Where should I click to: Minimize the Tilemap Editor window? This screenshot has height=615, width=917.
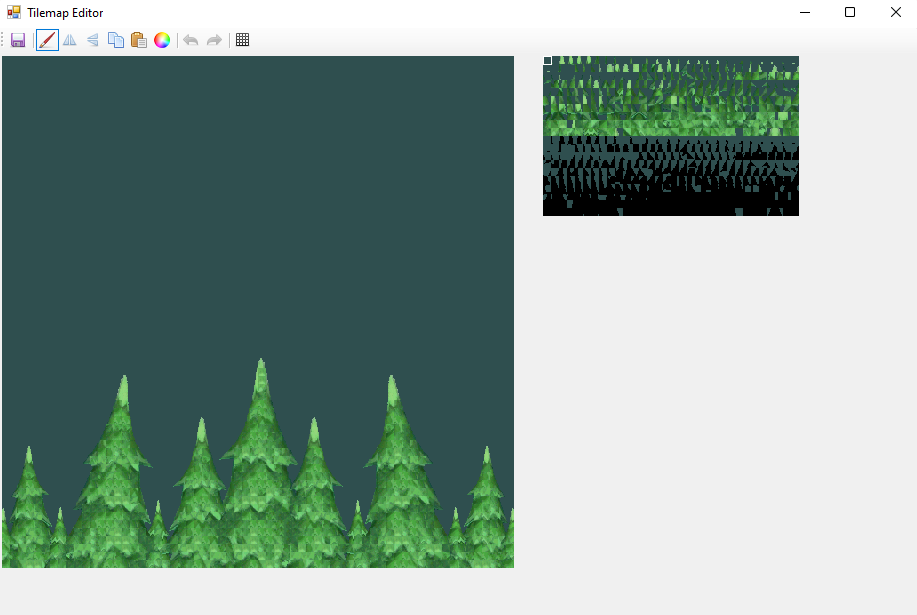[x=803, y=12]
